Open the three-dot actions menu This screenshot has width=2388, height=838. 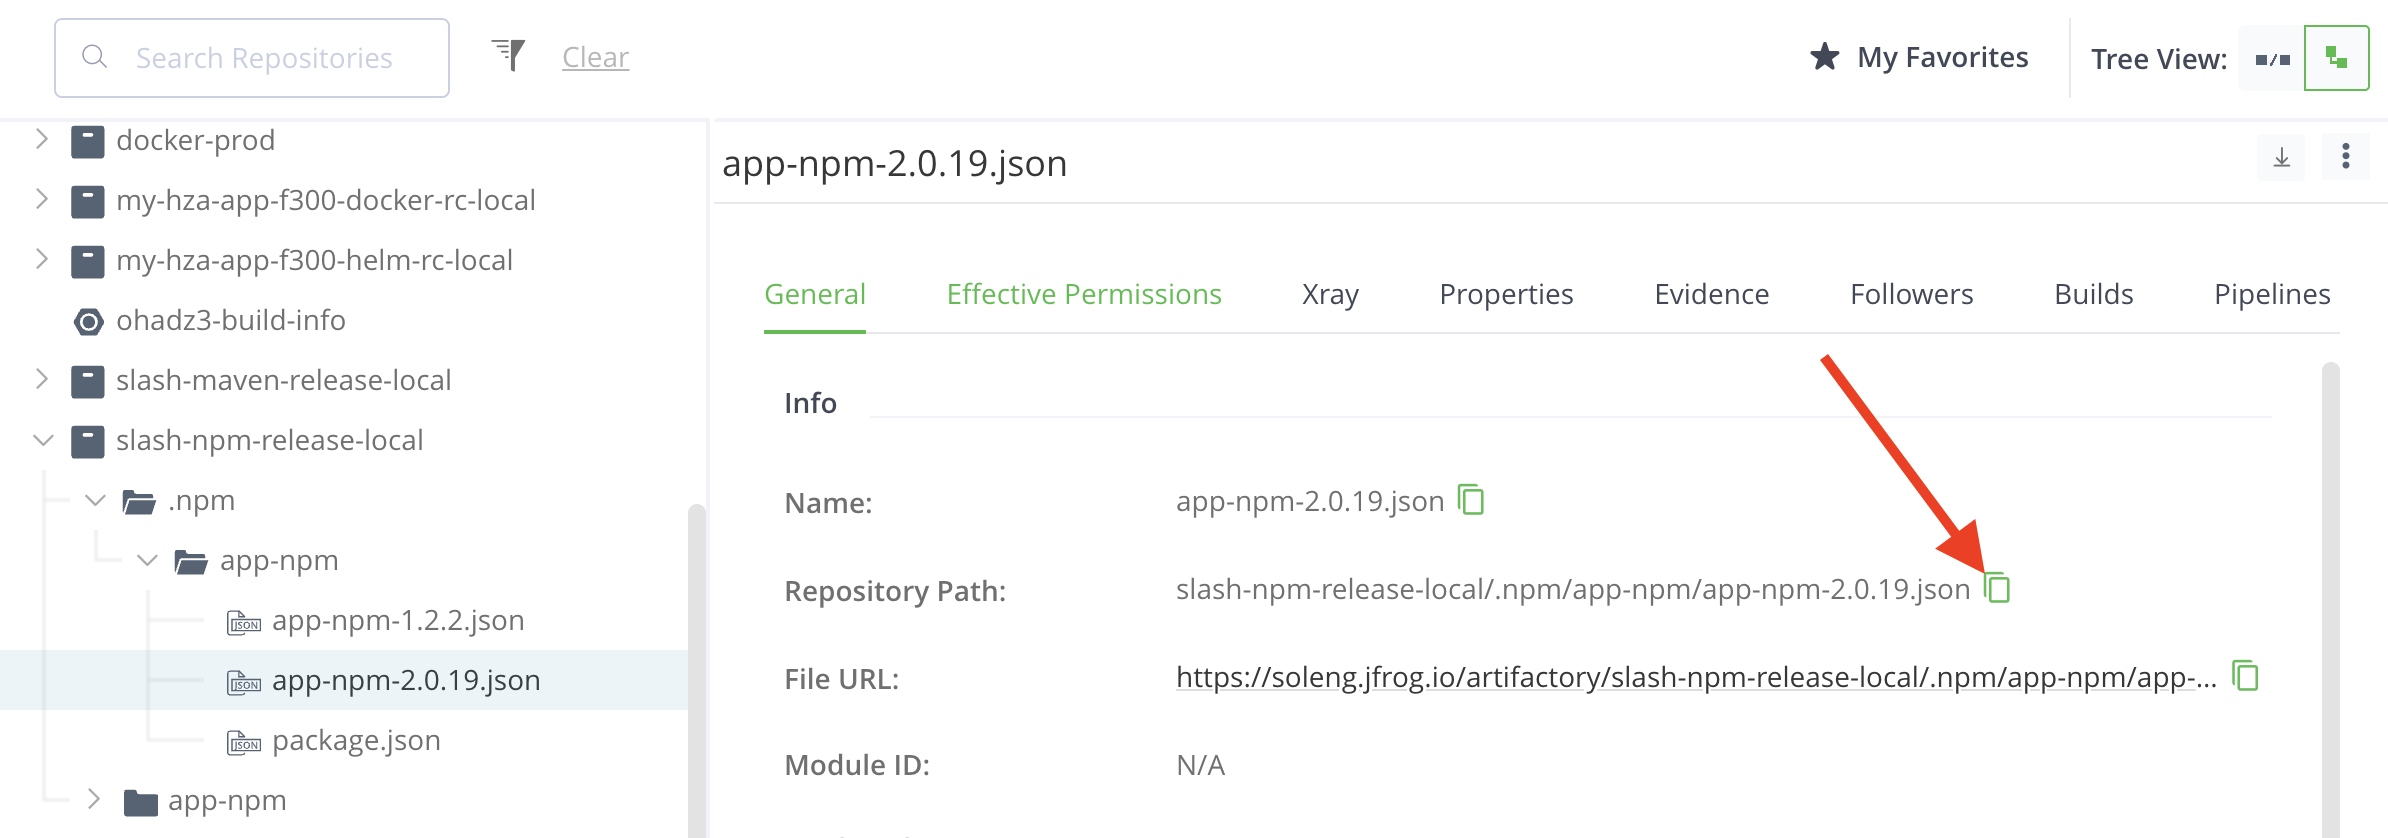click(x=2345, y=157)
